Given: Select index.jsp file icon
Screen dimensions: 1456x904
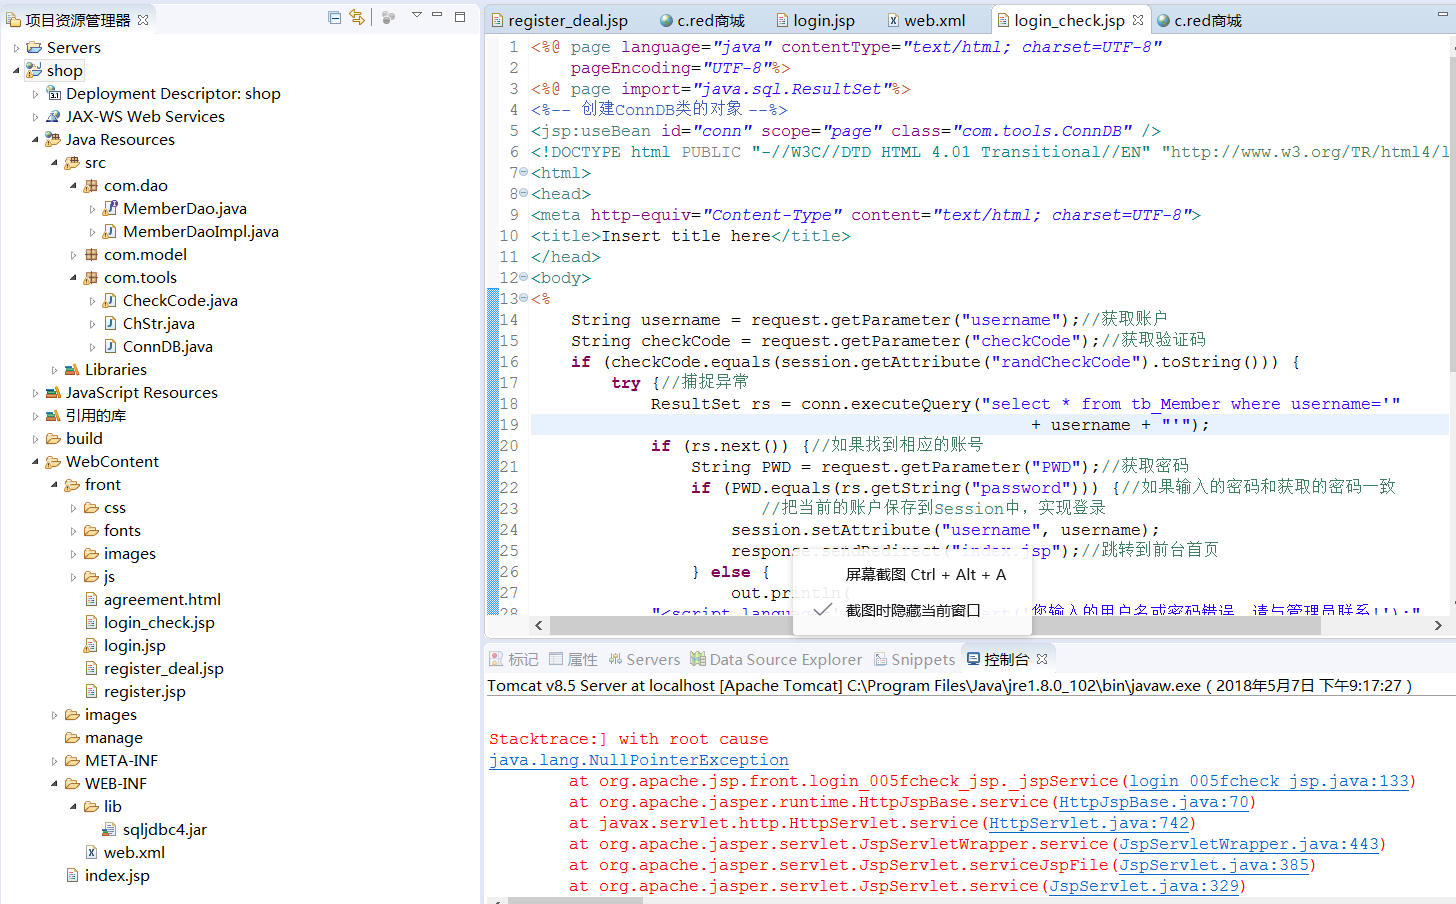Looking at the screenshot, I should 72,876.
